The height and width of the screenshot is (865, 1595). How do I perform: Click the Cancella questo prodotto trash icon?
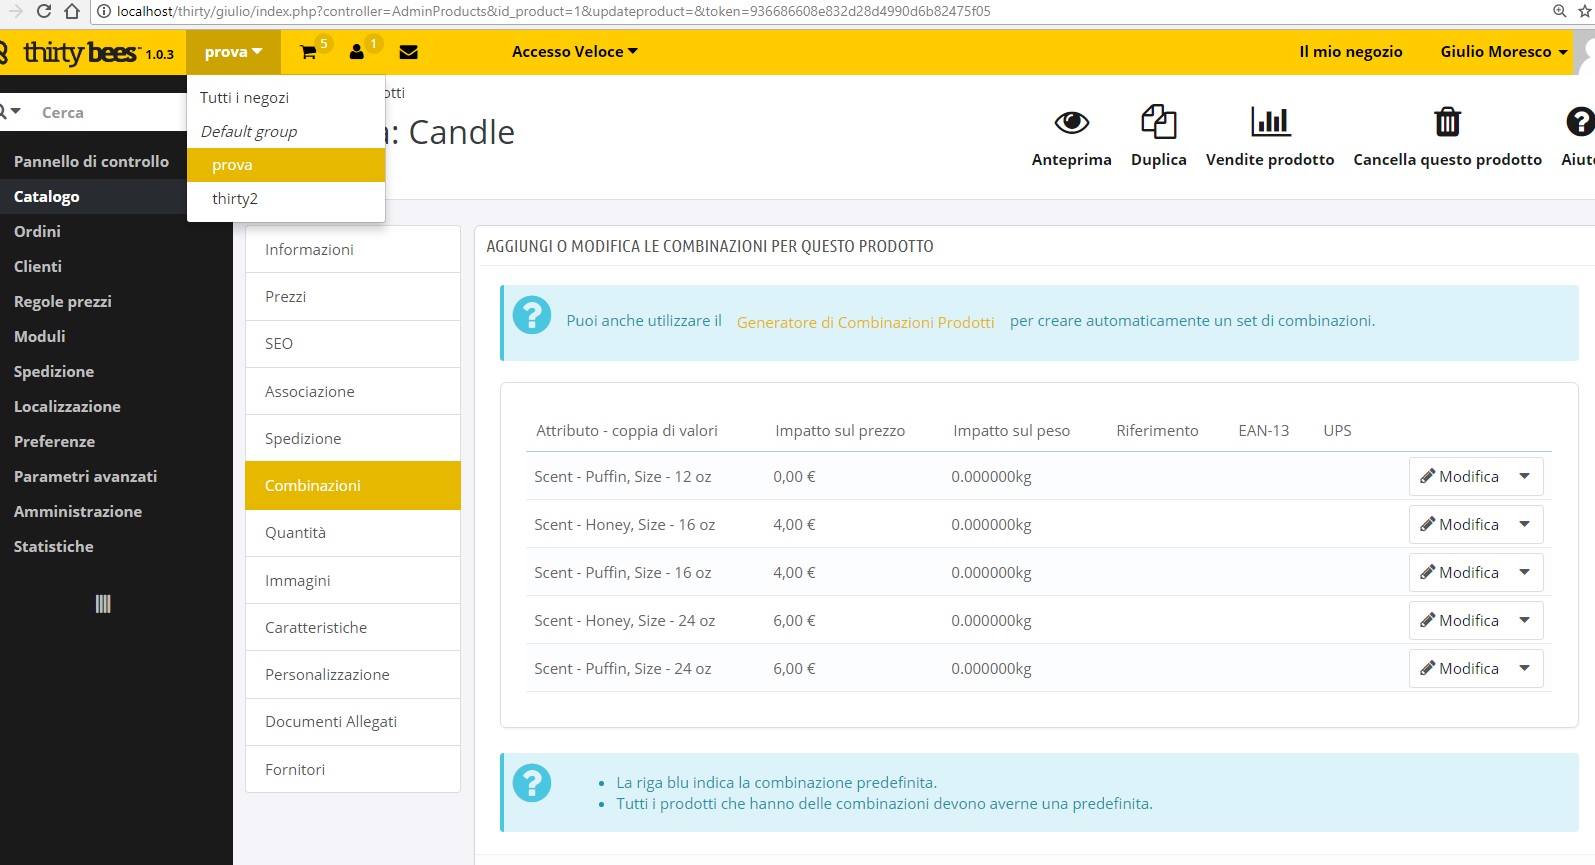tap(1447, 122)
